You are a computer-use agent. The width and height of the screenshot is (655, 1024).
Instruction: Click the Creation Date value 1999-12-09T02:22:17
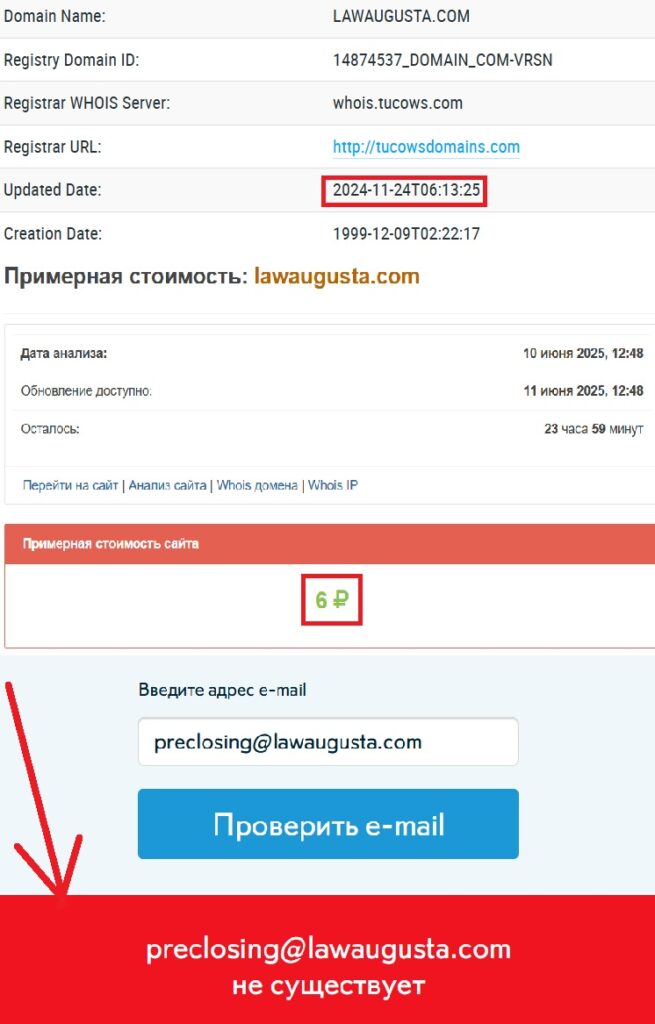(x=406, y=234)
